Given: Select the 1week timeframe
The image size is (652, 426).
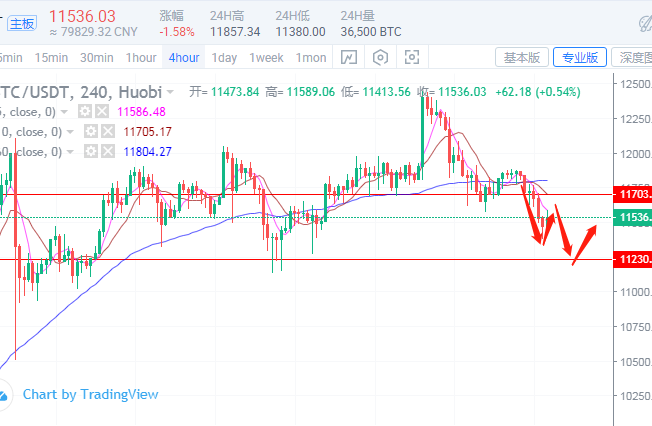Looking at the screenshot, I should [266, 57].
